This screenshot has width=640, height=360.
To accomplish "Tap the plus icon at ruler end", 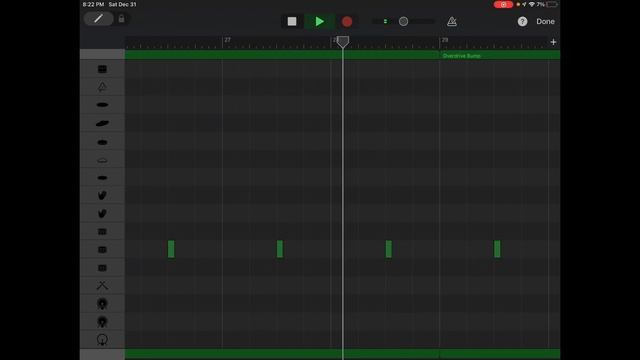I will [x=553, y=42].
